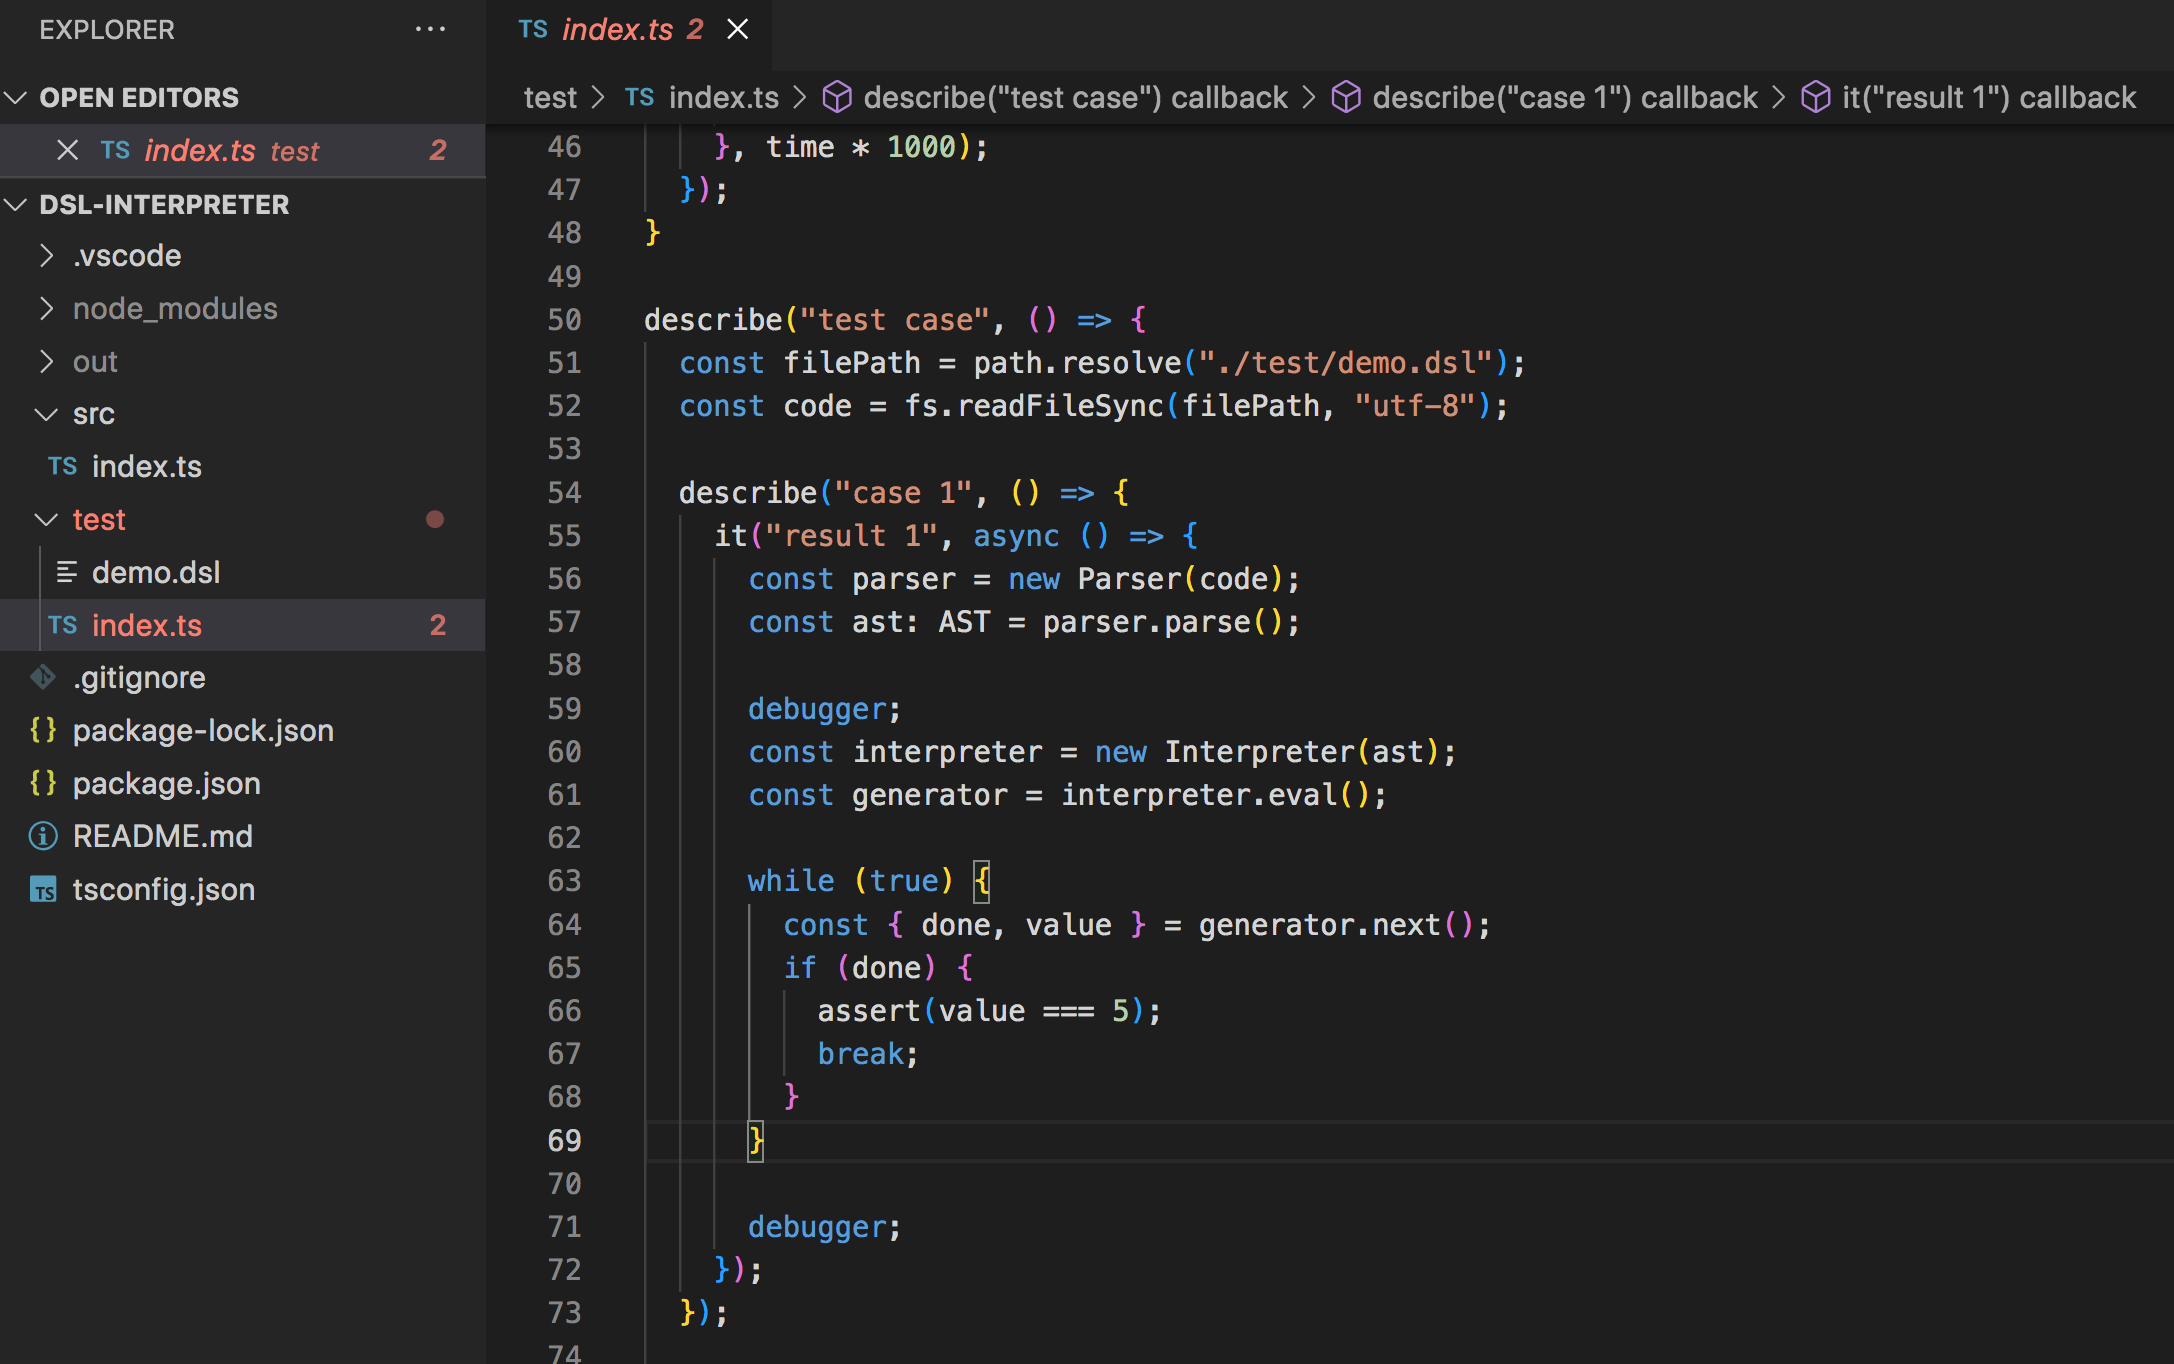The height and width of the screenshot is (1364, 2174).
Task: Collapse the src folder chevron
Action: [x=46, y=414]
